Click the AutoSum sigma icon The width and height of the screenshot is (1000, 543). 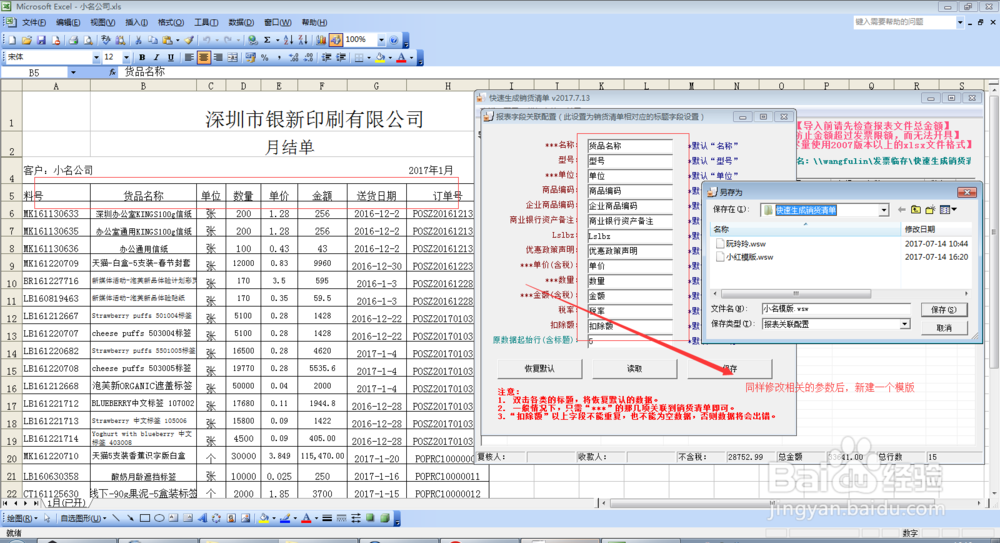(267, 40)
